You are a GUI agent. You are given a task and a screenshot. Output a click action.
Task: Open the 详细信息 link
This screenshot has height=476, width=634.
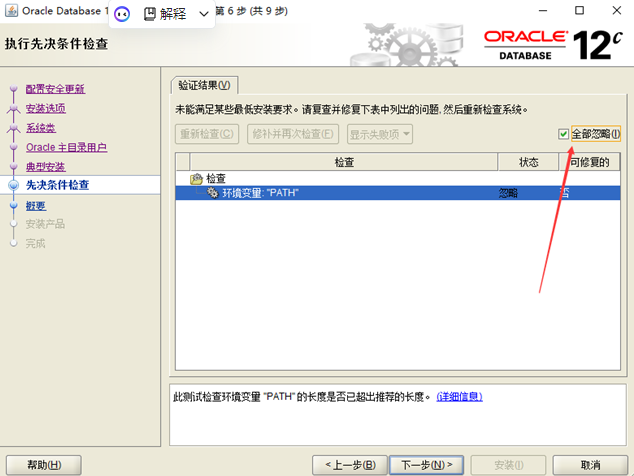tap(459, 397)
